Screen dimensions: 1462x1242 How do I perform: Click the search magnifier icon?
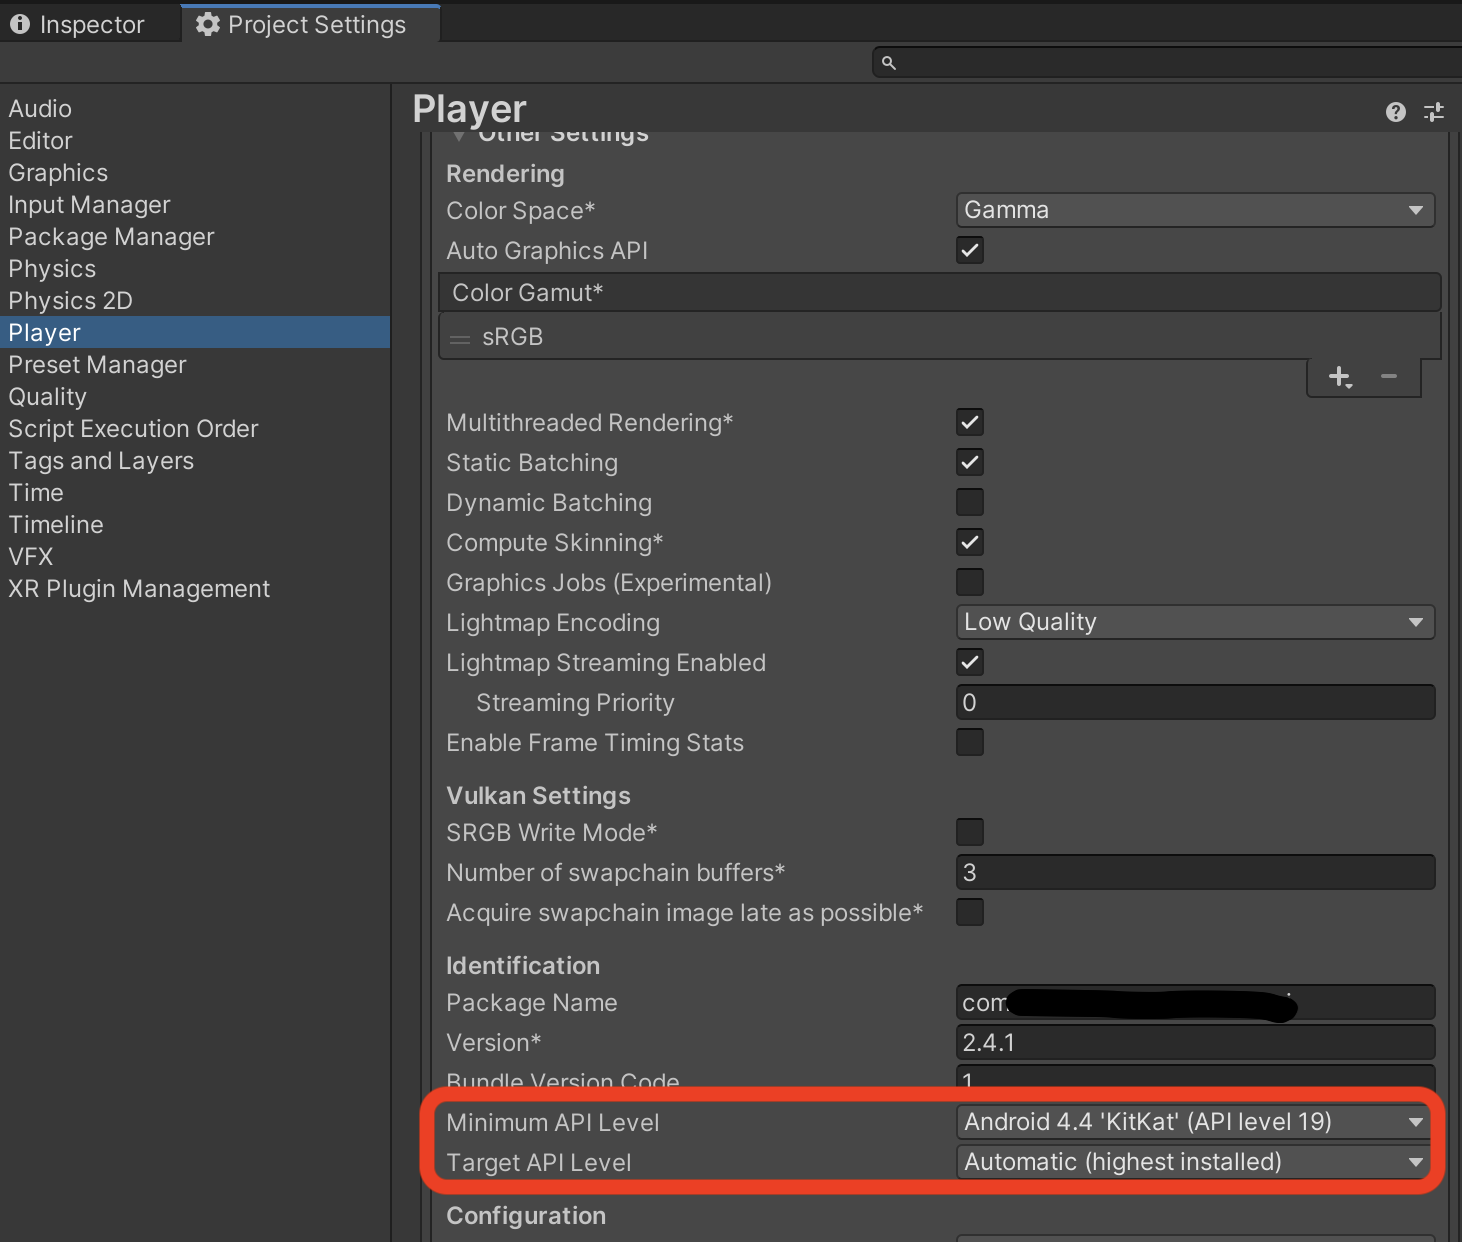click(x=888, y=61)
